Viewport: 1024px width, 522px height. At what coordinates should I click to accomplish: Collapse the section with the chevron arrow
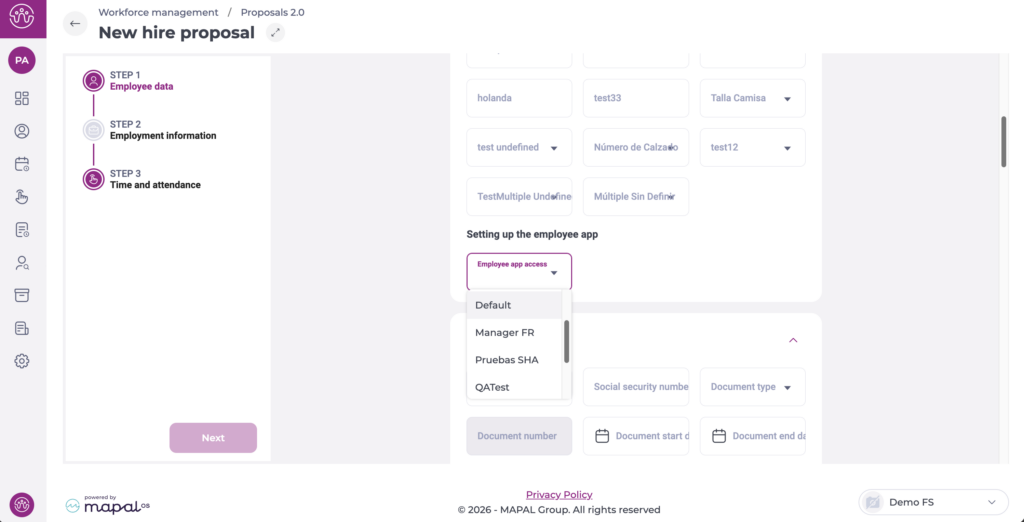click(x=793, y=340)
